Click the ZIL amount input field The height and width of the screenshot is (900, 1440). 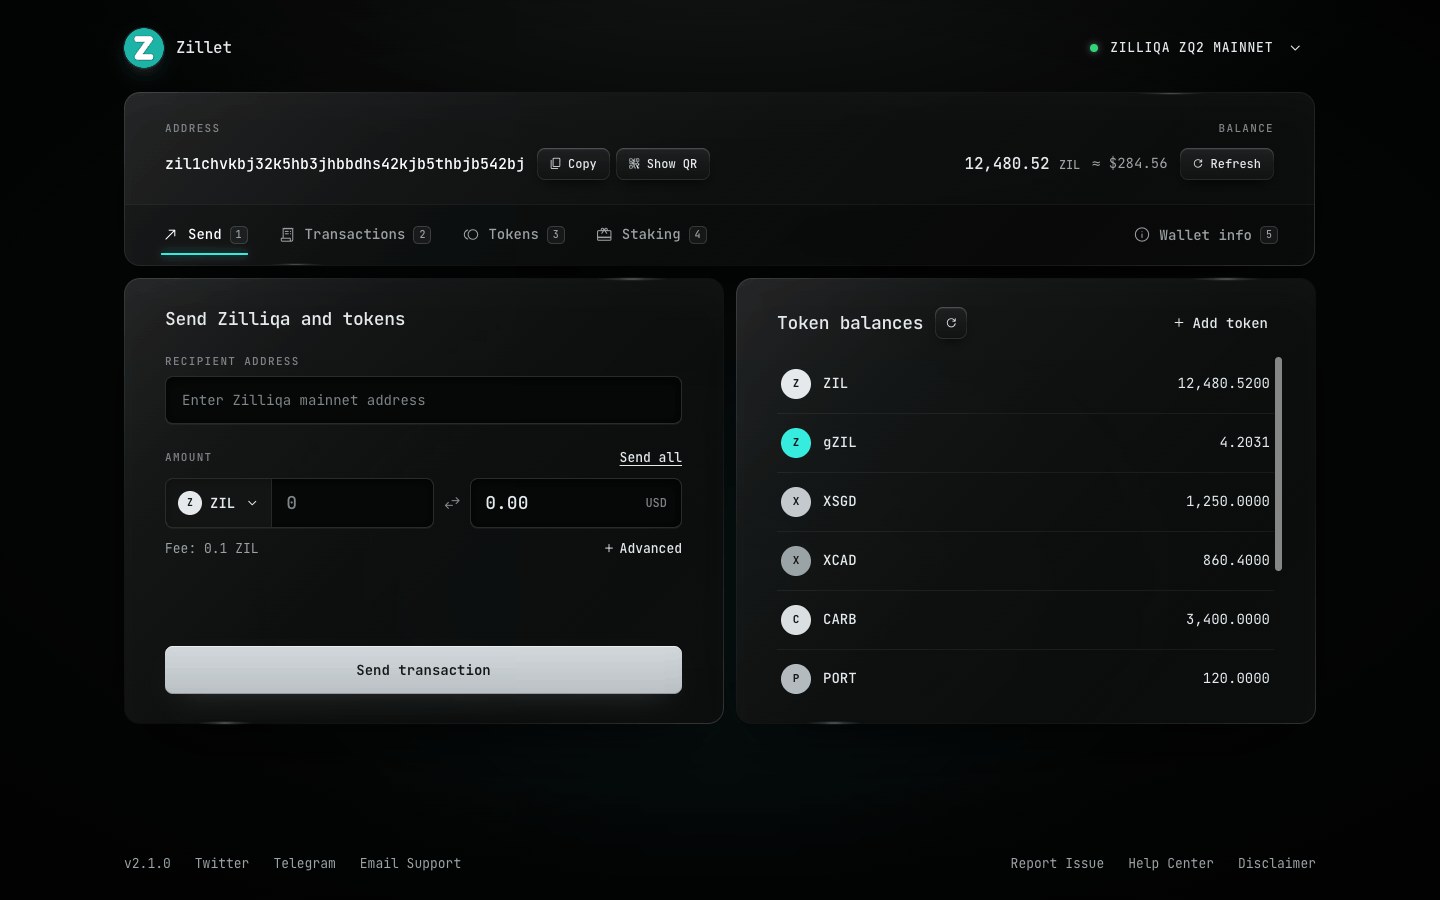click(352, 503)
